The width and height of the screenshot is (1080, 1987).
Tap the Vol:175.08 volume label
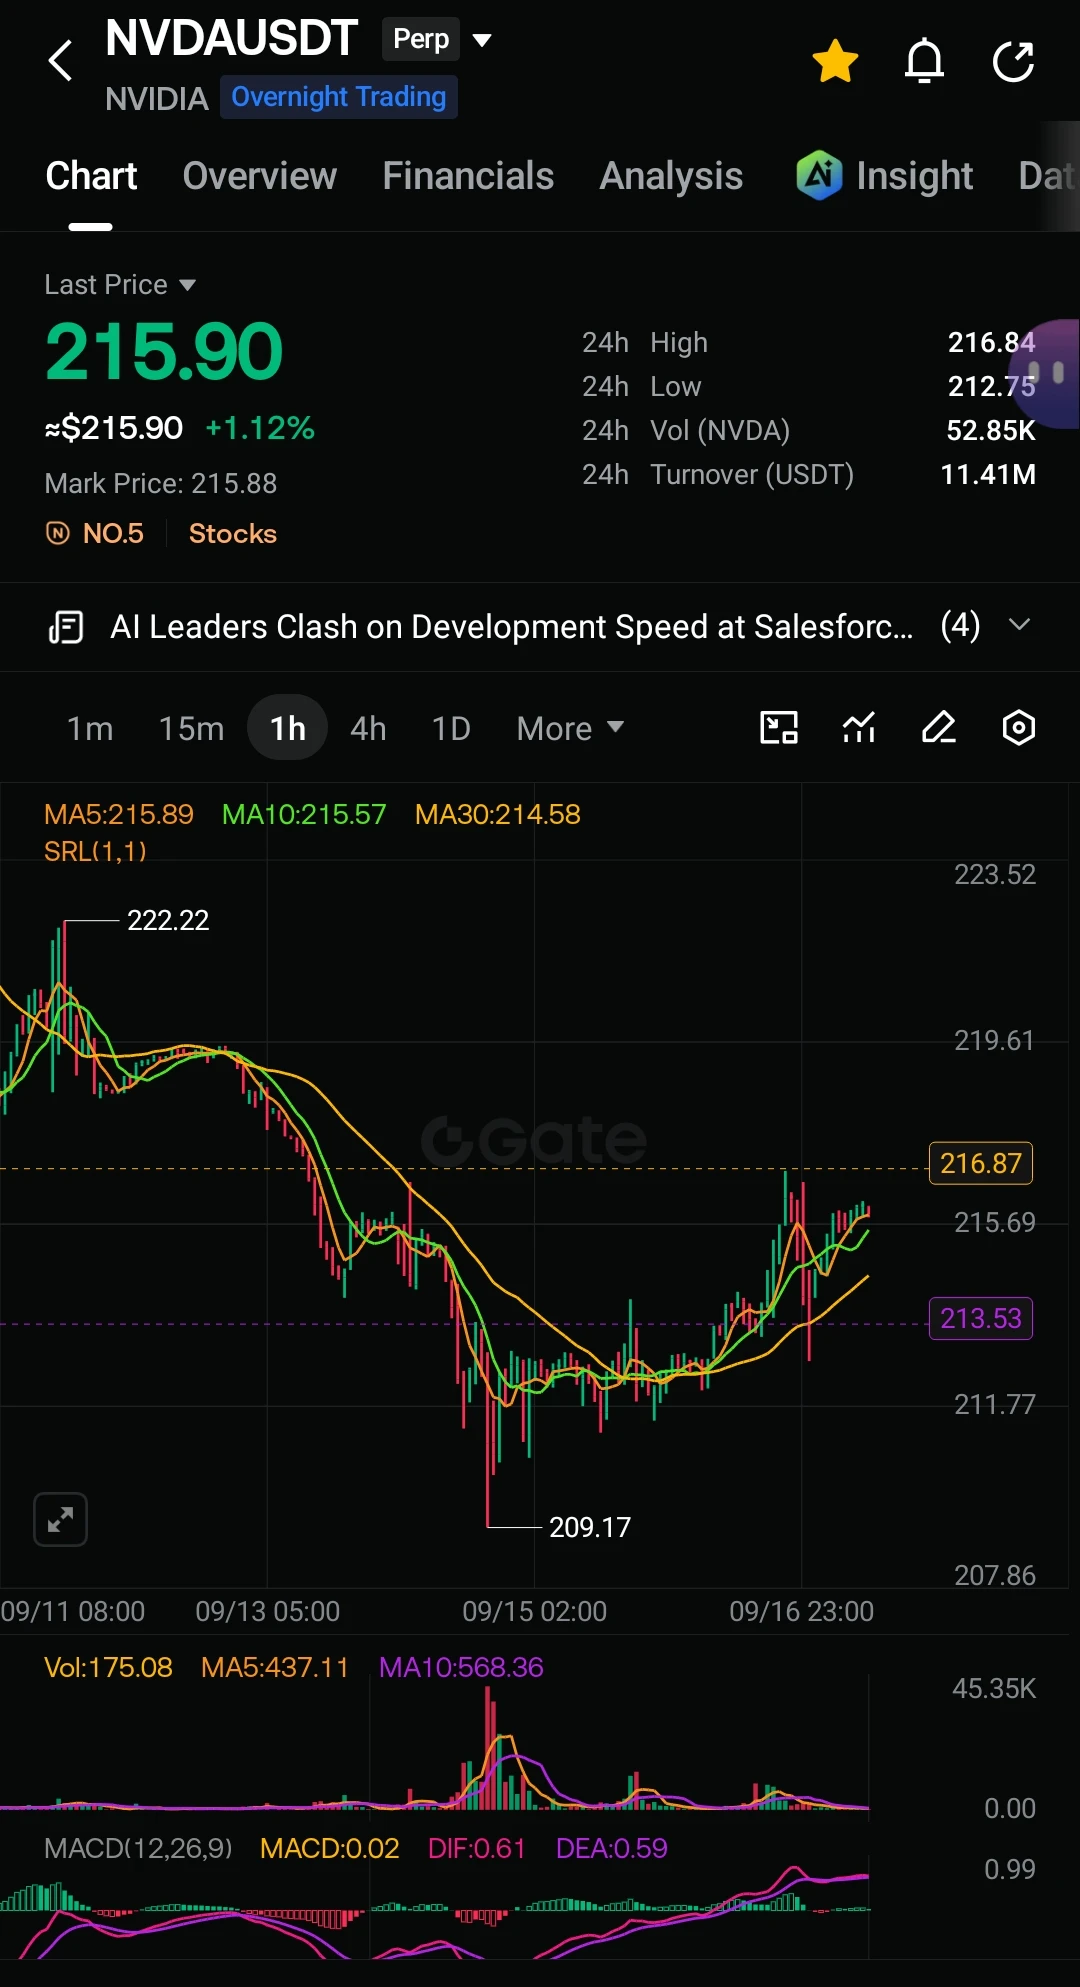coord(108,1667)
